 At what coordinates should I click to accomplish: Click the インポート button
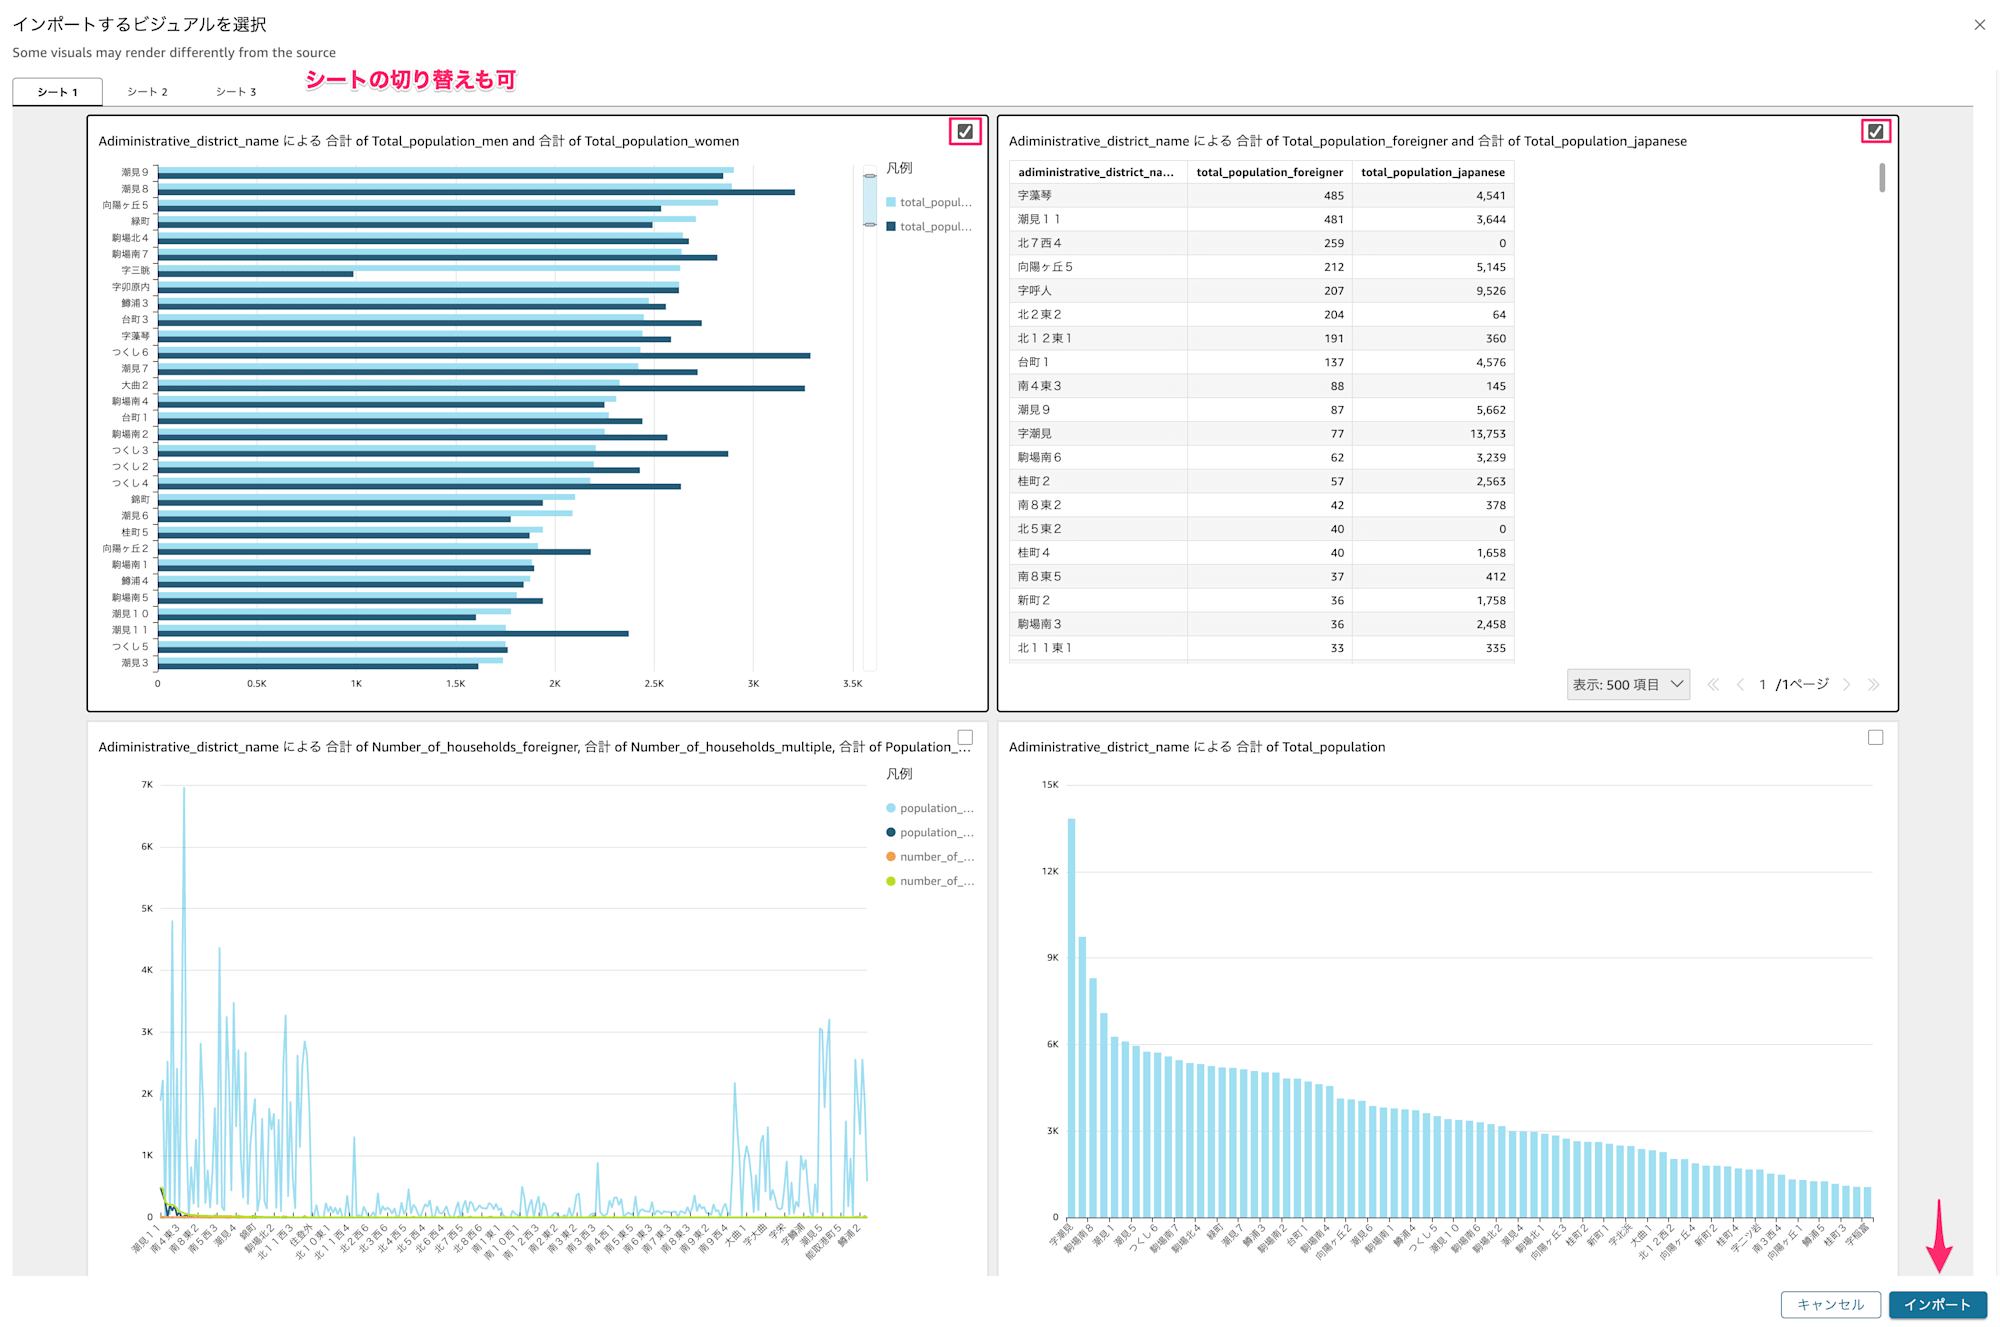click(x=1937, y=1304)
